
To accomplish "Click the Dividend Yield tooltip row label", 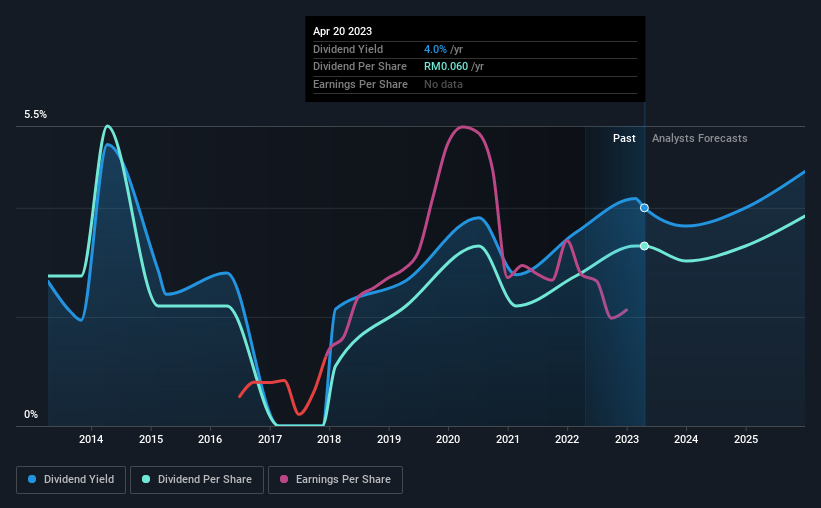I will (x=348, y=49).
